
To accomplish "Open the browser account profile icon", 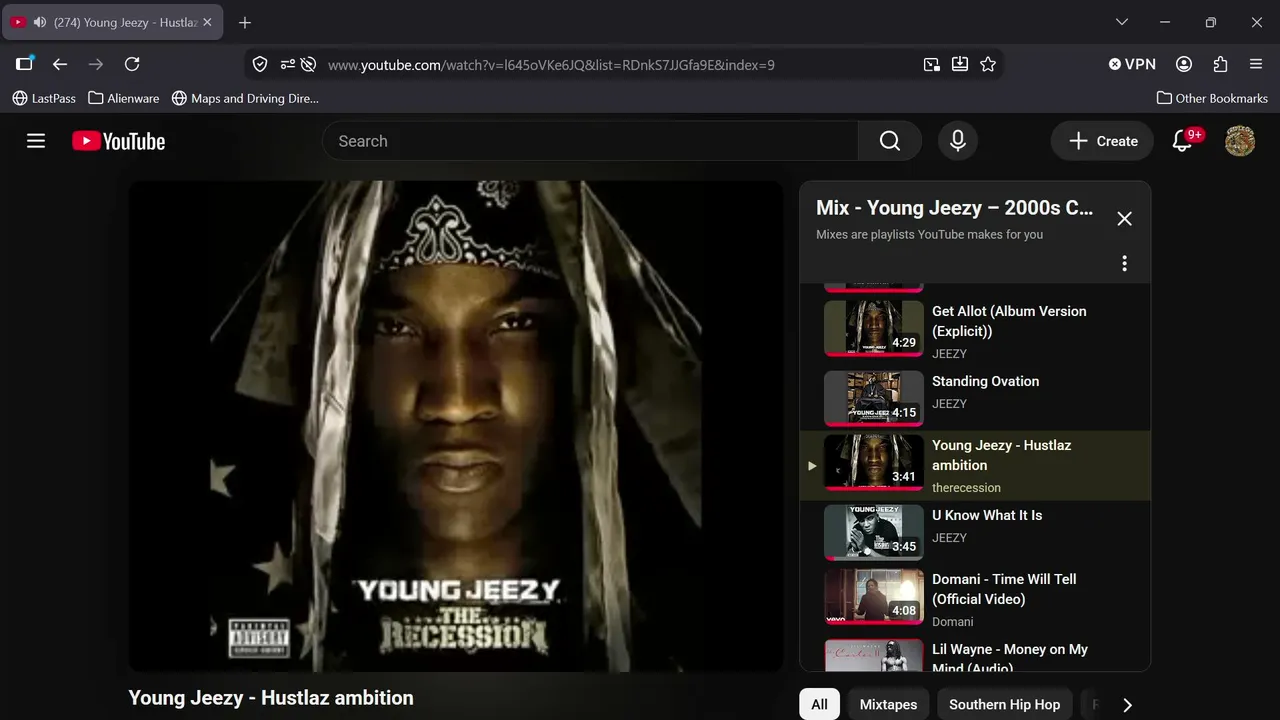I will (1184, 64).
